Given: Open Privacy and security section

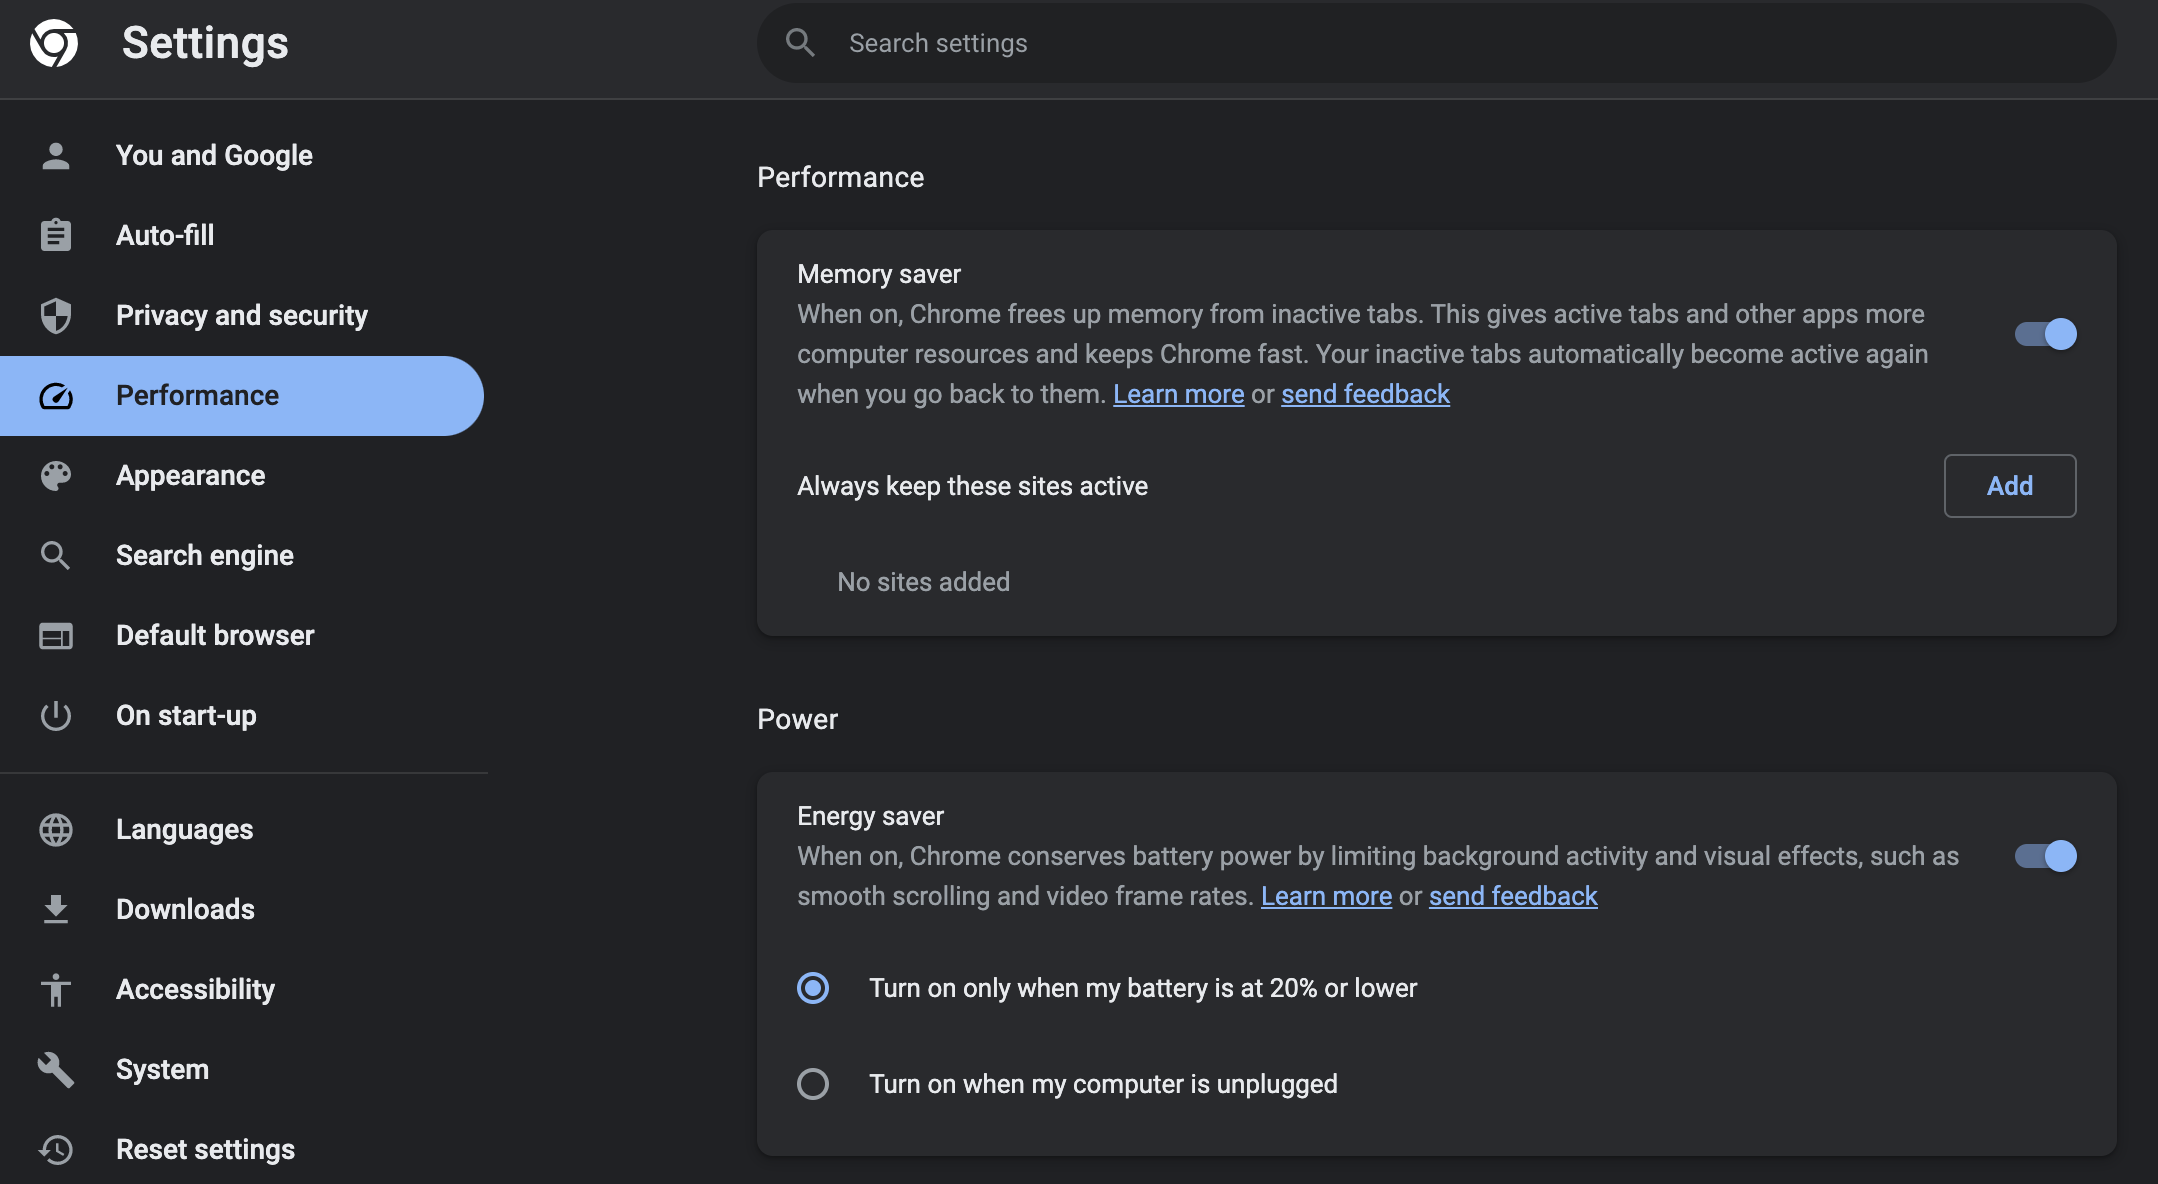Looking at the screenshot, I should tap(242, 316).
